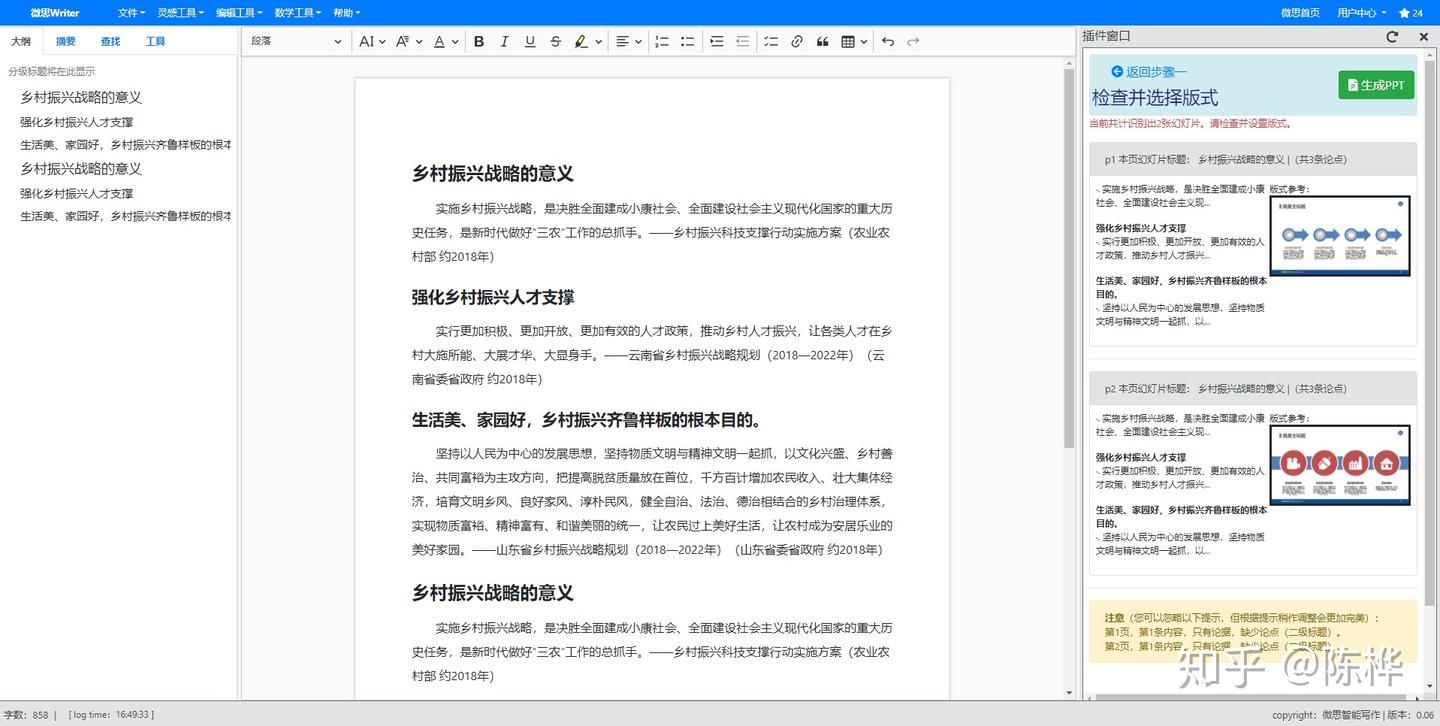Select second 生活美、家园好 outline item
1440x726 pixels.
(x=125, y=216)
